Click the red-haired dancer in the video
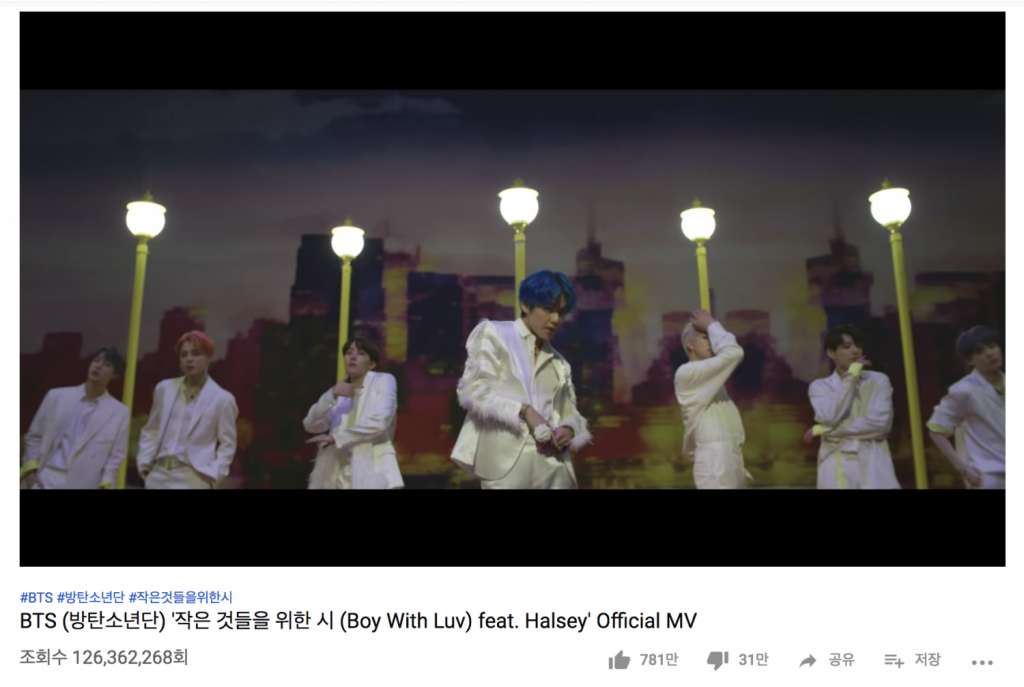The image size is (1024, 687). coord(188,410)
